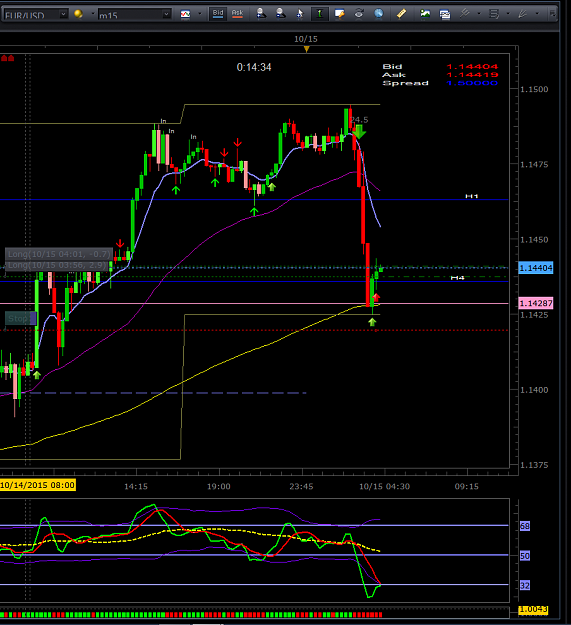This screenshot has width=571, height=625.
Task: Click the 10/14/2015 08:00 yellow date label
Action: click(38, 485)
